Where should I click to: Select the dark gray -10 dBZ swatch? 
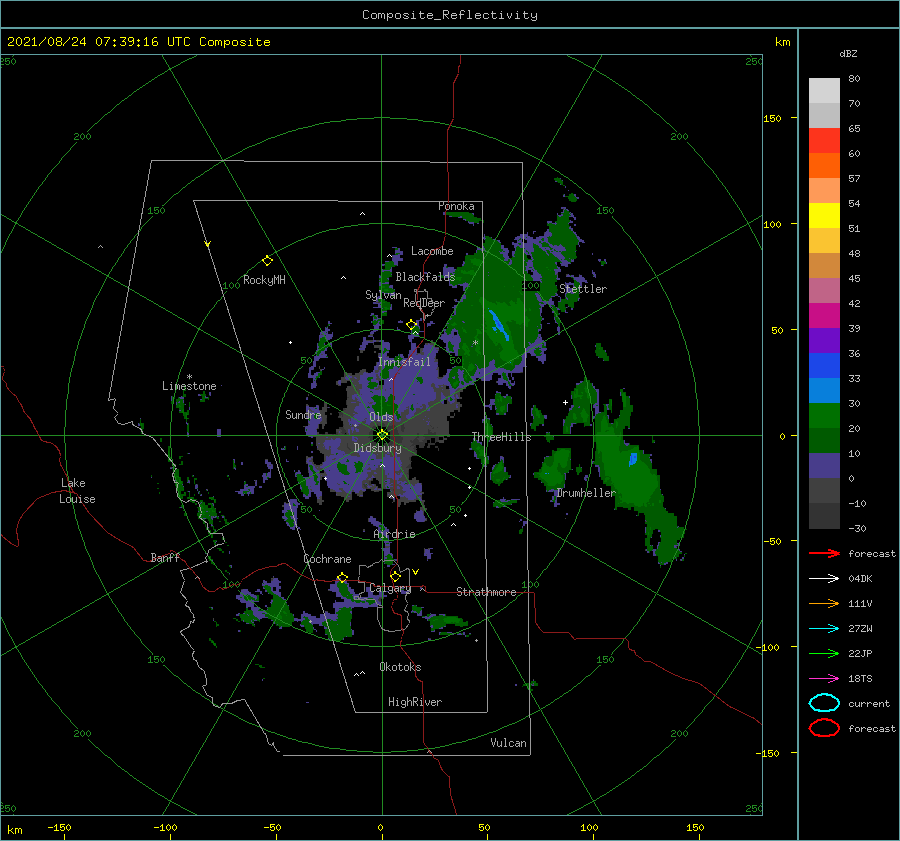coord(824,516)
